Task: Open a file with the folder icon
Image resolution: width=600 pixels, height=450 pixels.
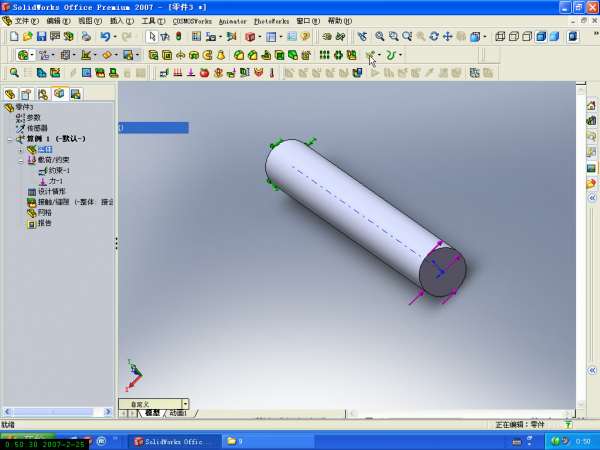Action: coord(28,36)
